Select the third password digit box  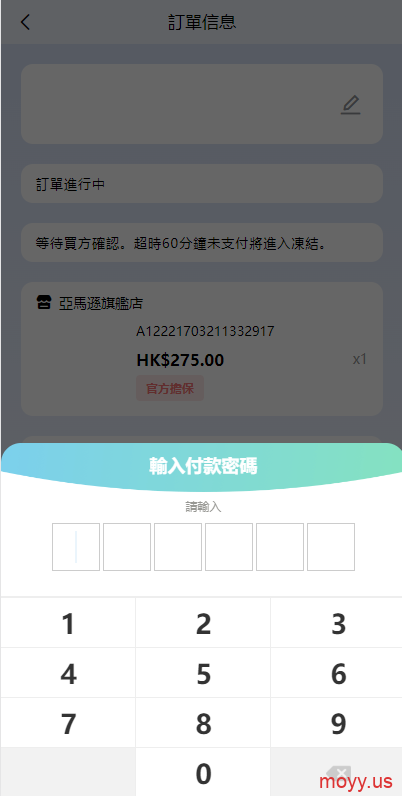[x=178, y=547]
